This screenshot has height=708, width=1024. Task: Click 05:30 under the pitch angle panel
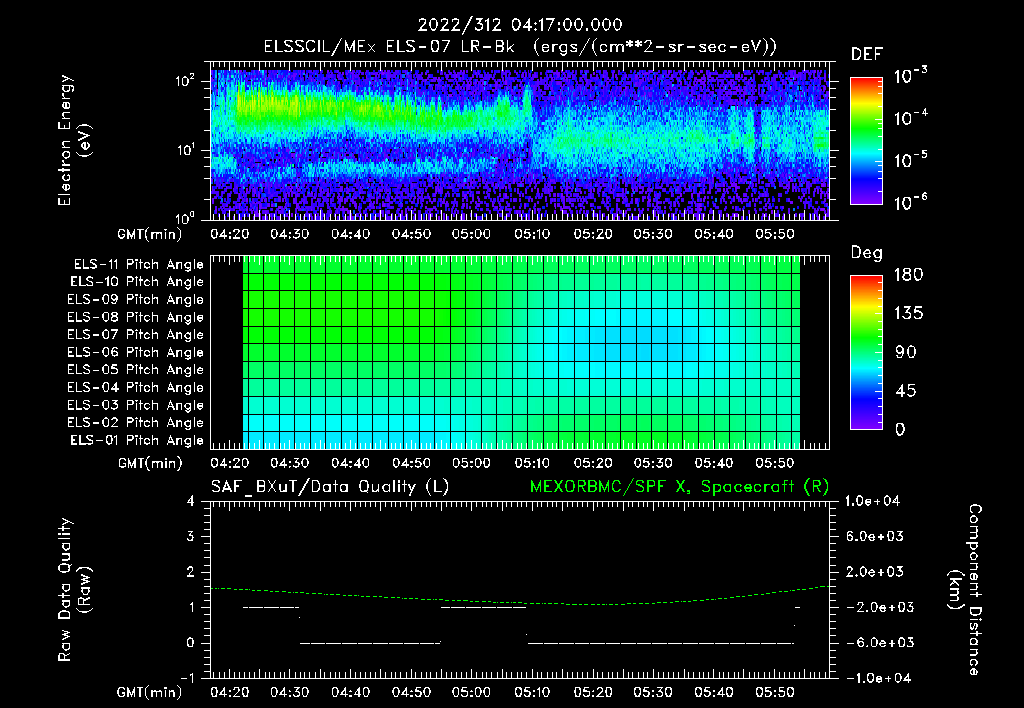click(x=652, y=463)
